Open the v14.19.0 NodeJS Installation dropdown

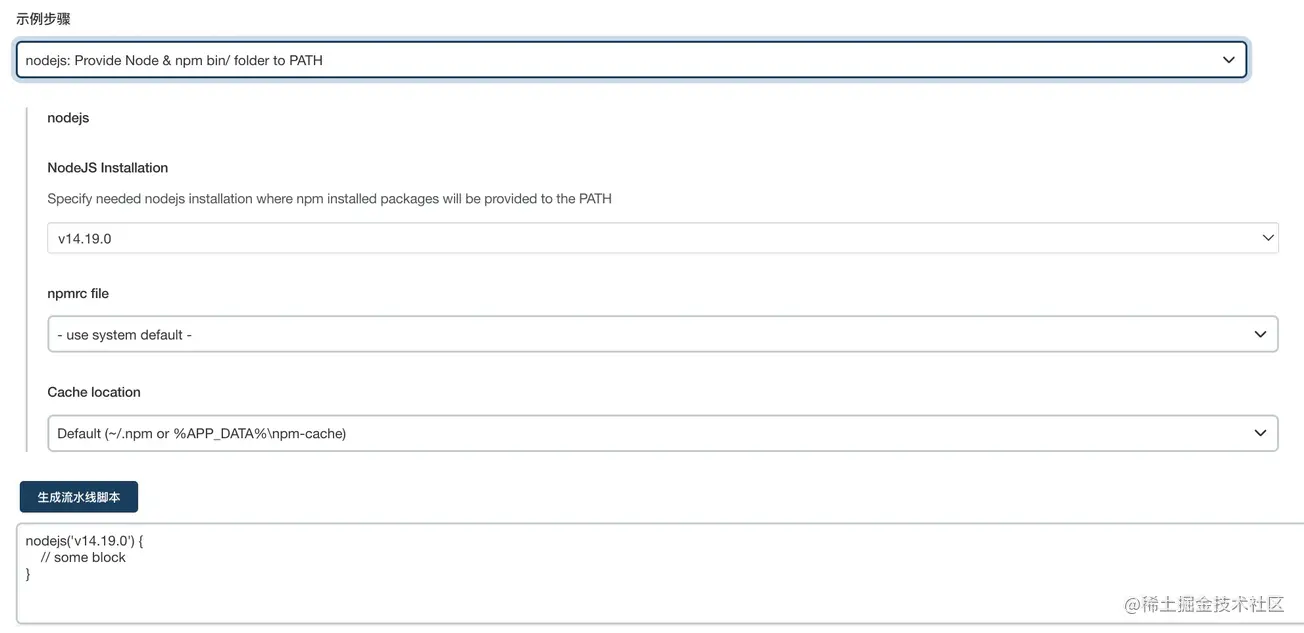coord(663,238)
